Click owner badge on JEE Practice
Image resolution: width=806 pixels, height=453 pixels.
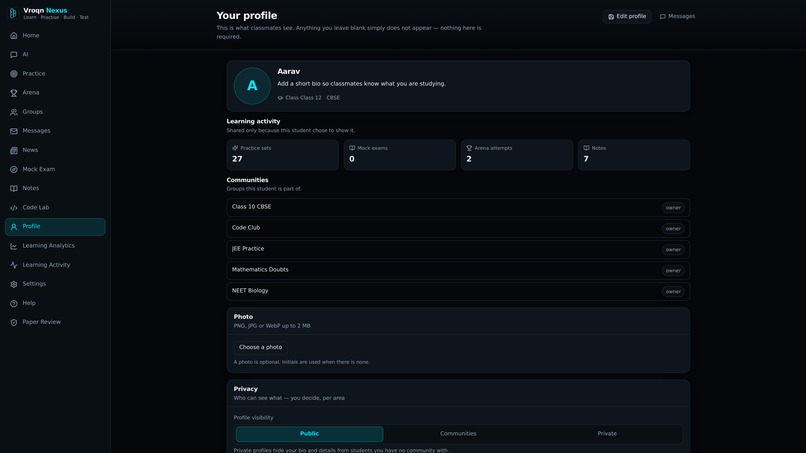point(673,250)
